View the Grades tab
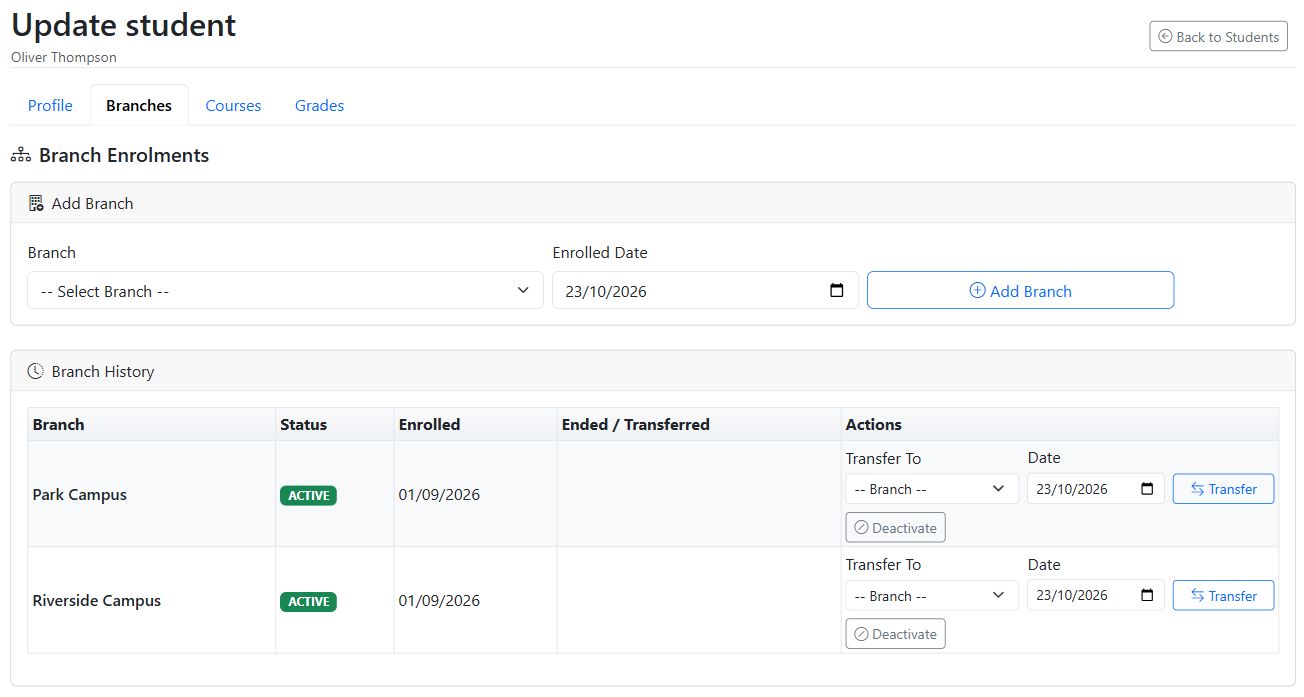 coord(319,105)
